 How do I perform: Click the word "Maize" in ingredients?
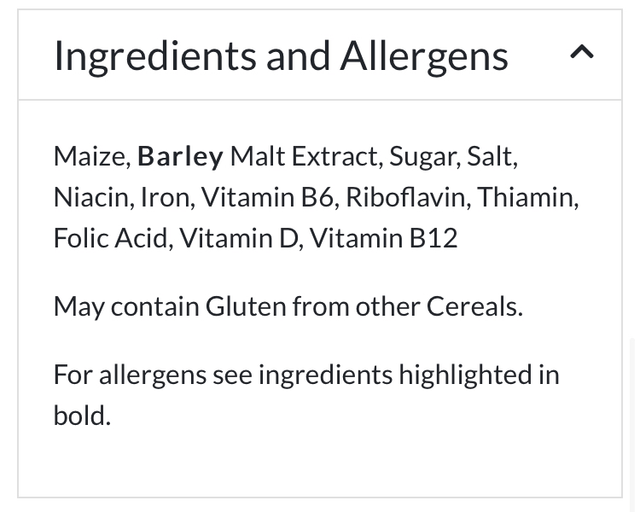(x=90, y=157)
